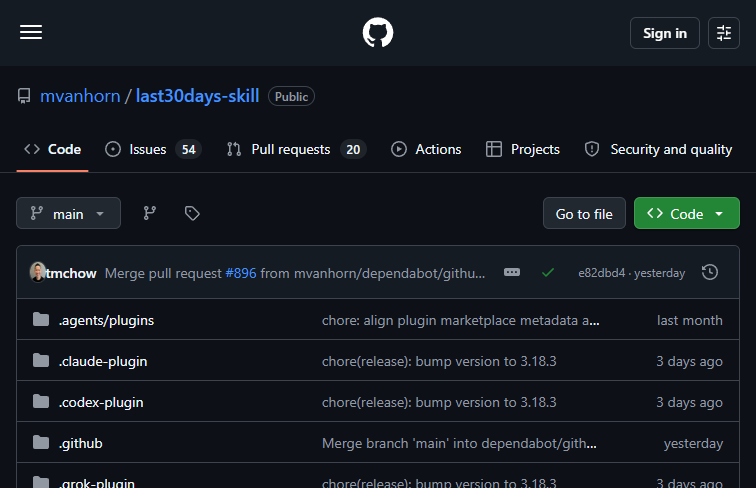Open the Actions tab

tap(426, 149)
